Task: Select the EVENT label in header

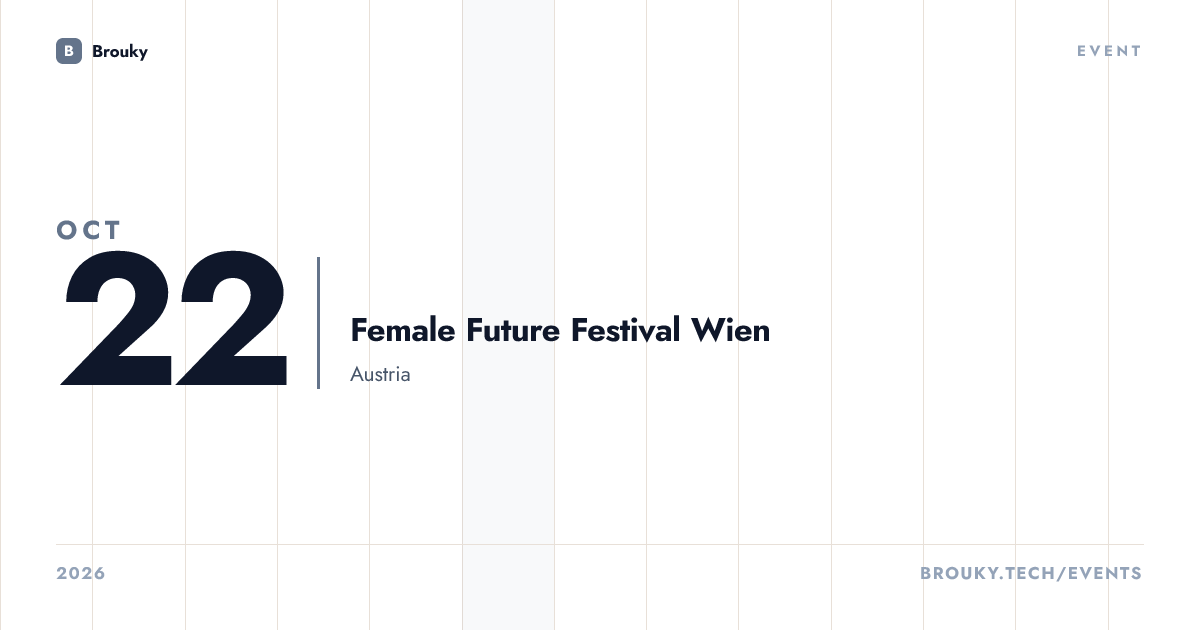Action: (1109, 51)
